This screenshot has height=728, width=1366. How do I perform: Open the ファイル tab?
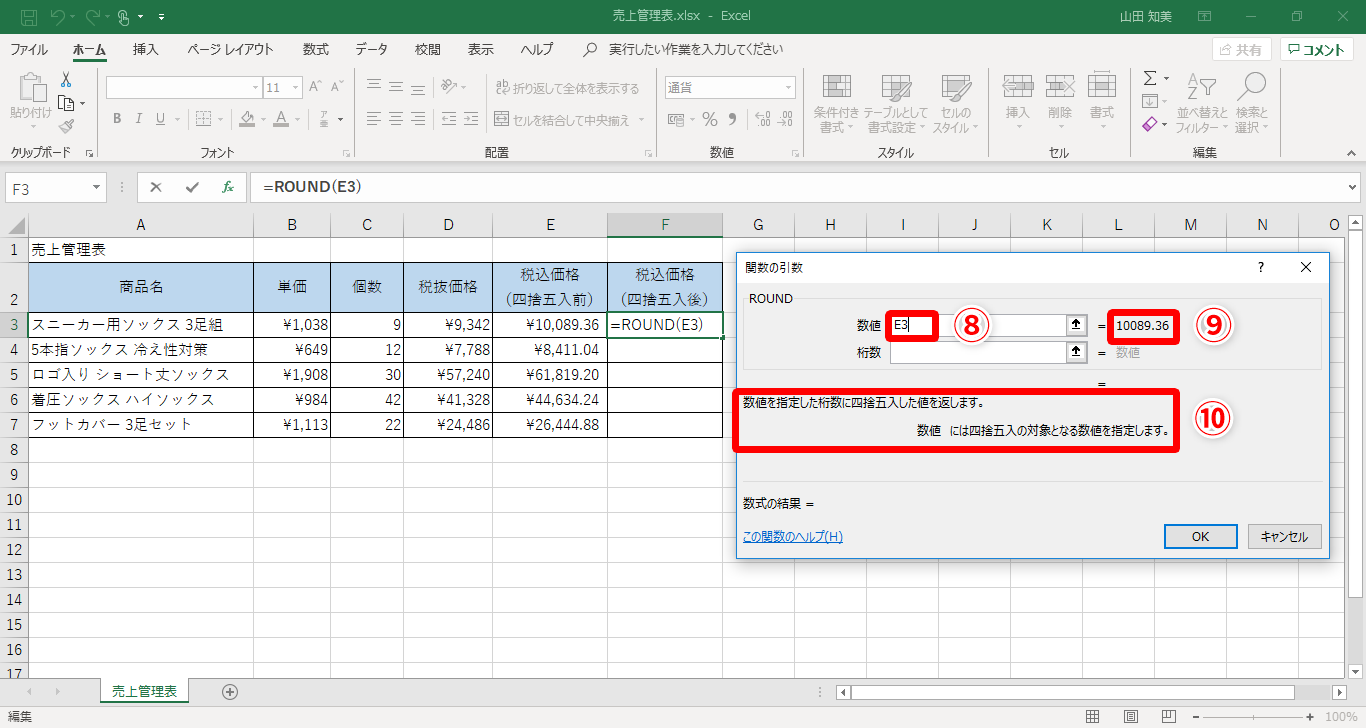pos(29,49)
